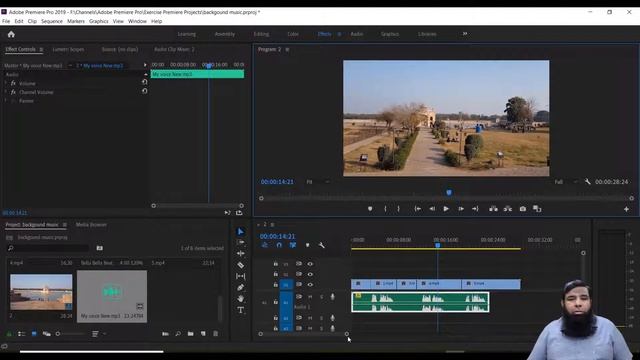
Task: Play the Program monitor sequence
Action: (446, 209)
